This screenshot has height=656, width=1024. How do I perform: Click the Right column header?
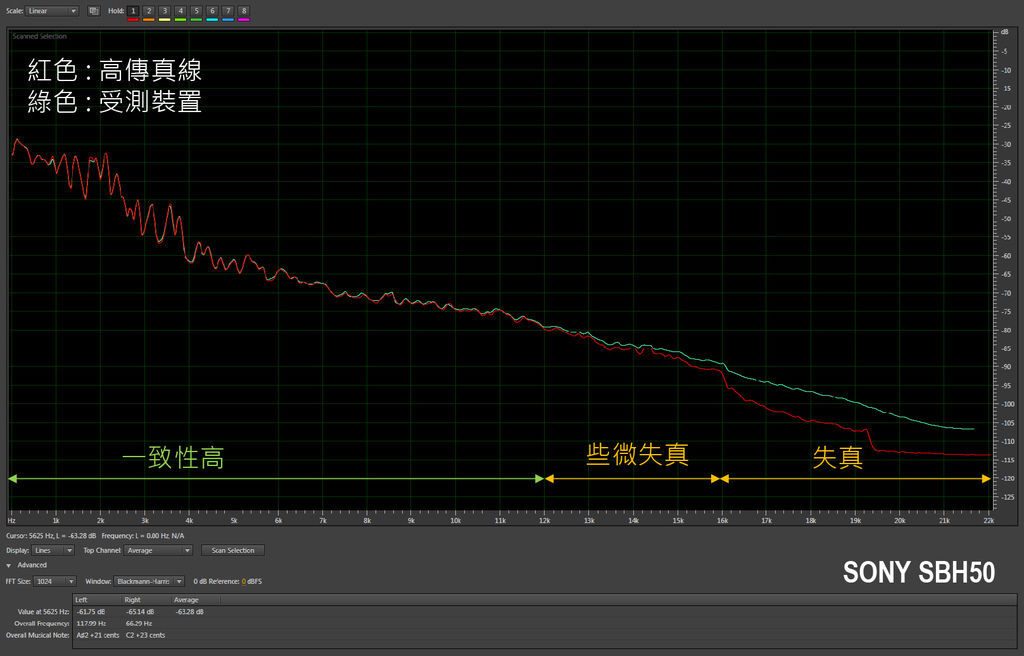pos(132,599)
